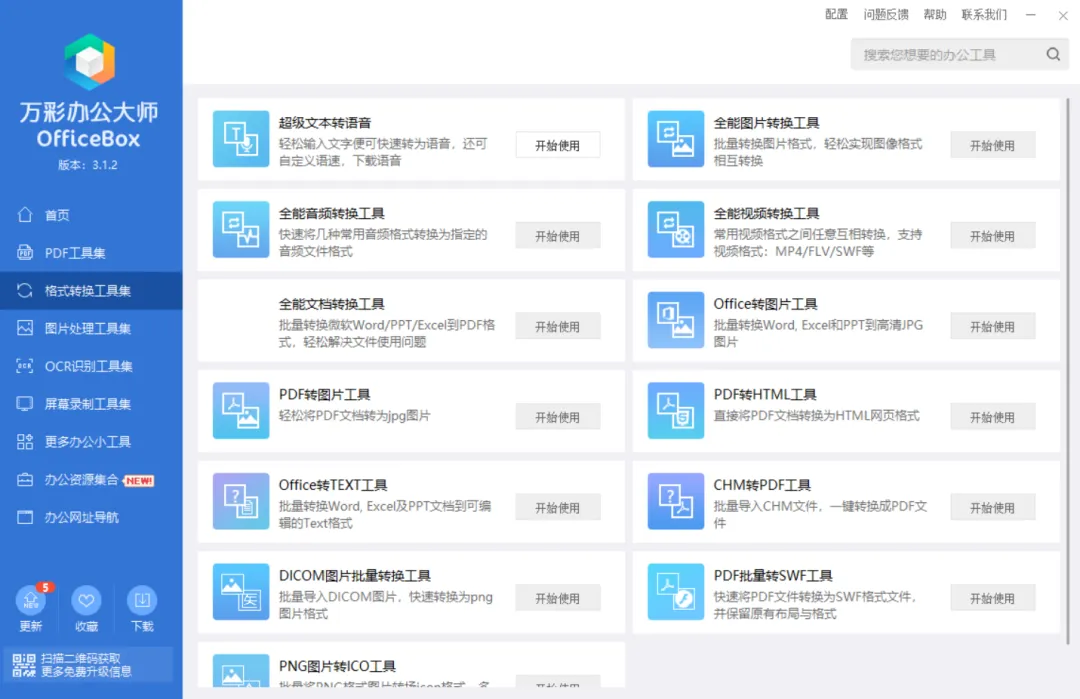Open the 帮助 help link
The image size is (1080, 699).
coord(935,14)
